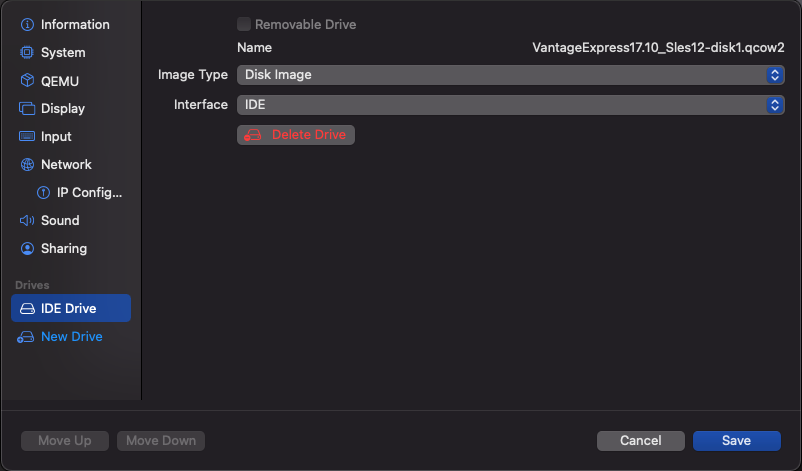Click the Sharing person icon
The image size is (802, 471).
tap(27, 249)
